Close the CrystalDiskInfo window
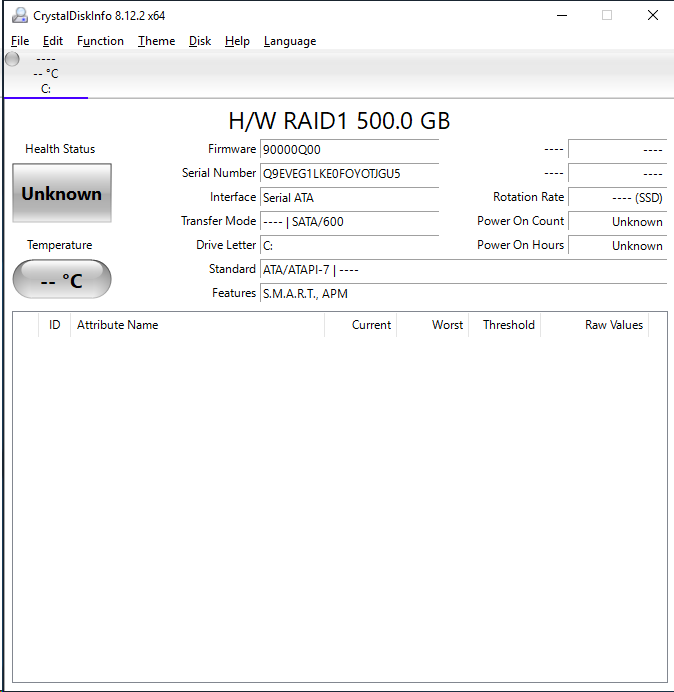674x692 pixels. [x=653, y=15]
